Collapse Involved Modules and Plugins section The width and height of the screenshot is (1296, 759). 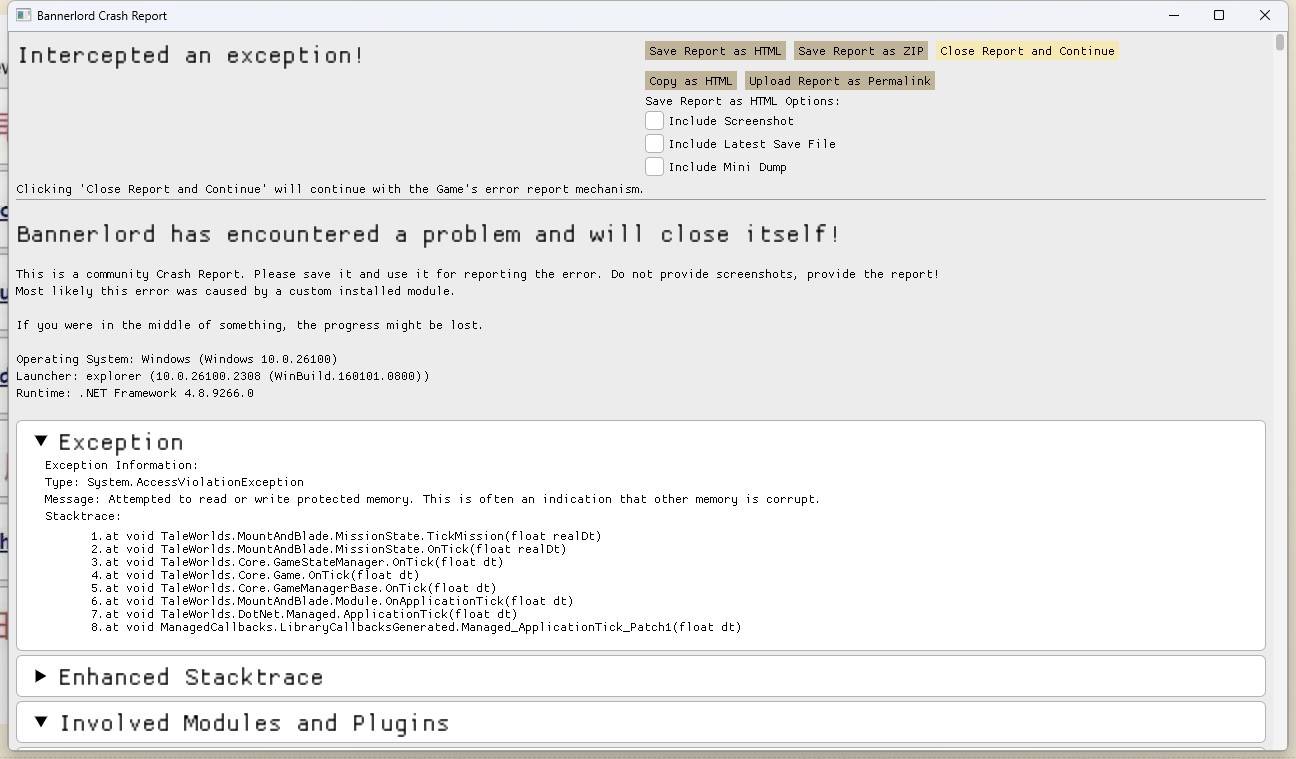click(x=41, y=722)
